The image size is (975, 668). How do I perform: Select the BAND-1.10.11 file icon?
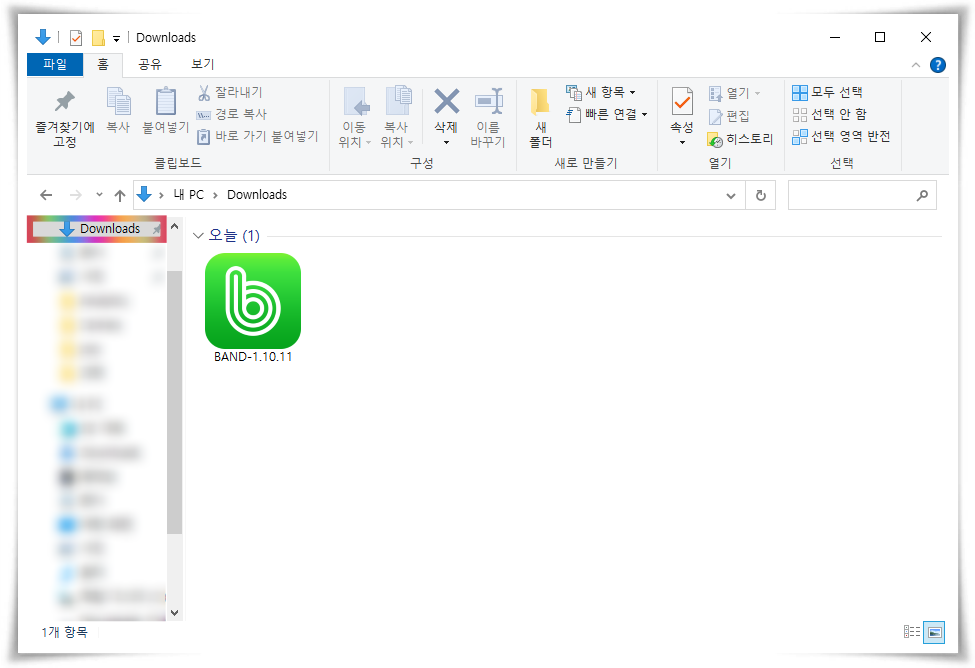point(253,300)
